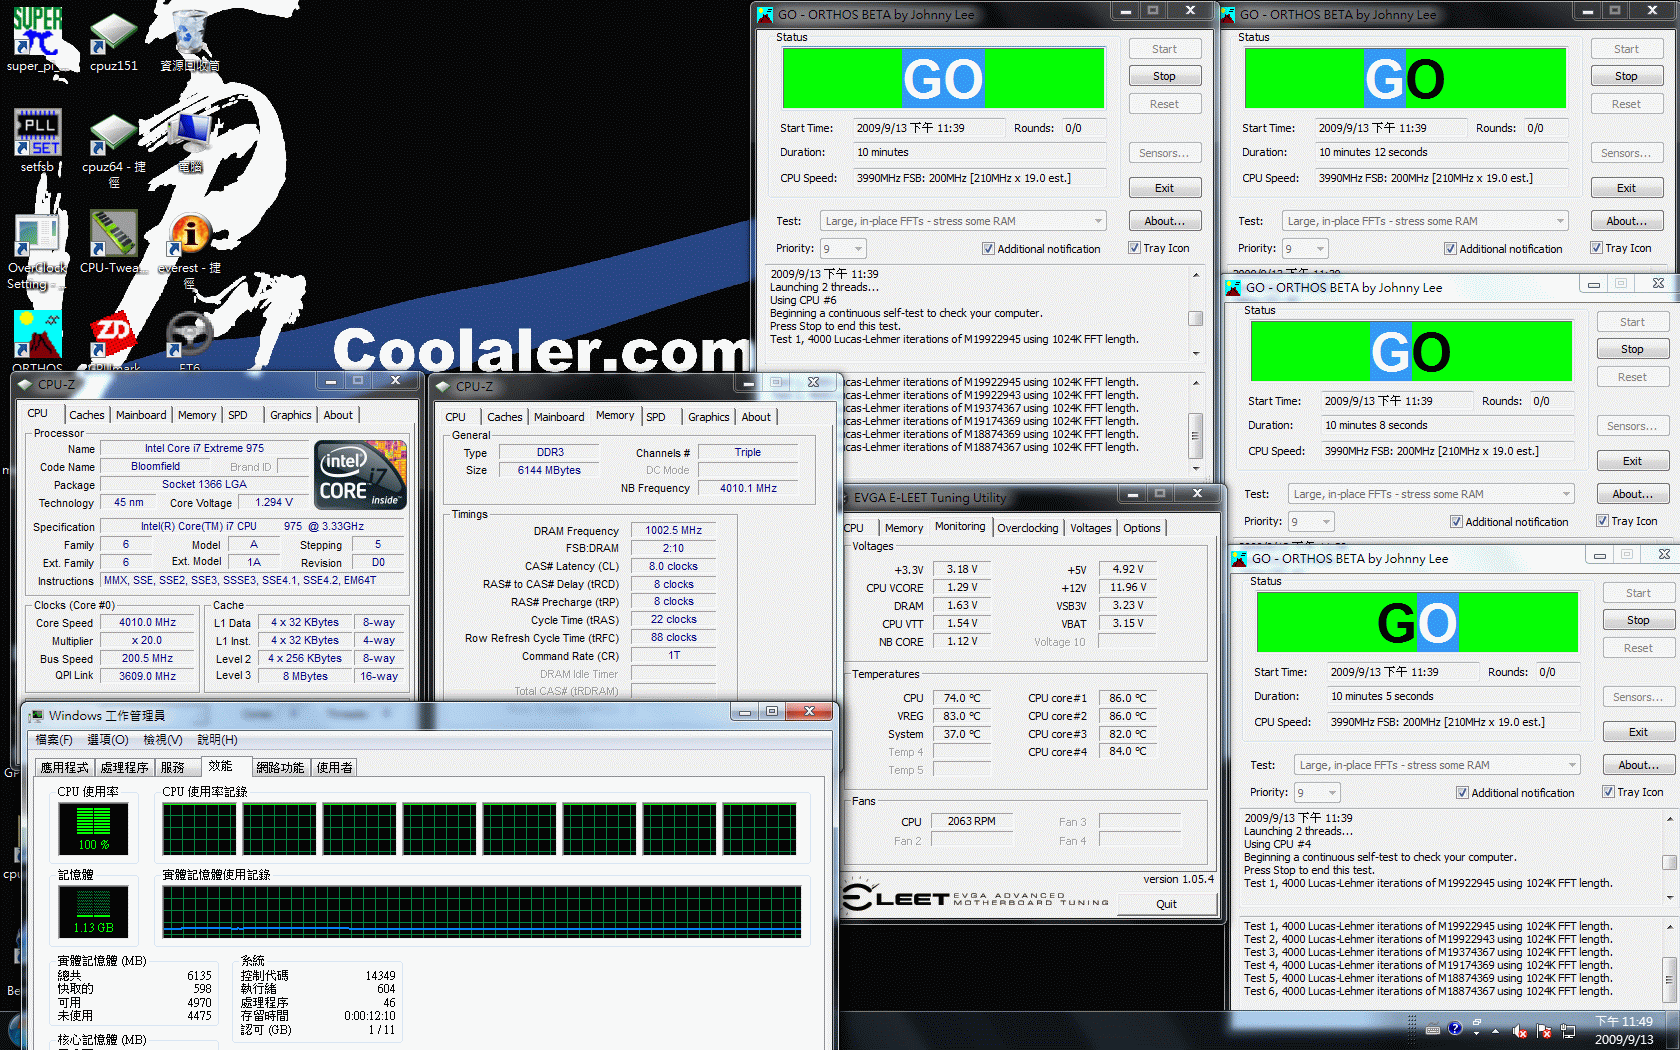Launch the CPU-Tweaker desktop shortcut
The width and height of the screenshot is (1680, 1050).
(x=114, y=240)
